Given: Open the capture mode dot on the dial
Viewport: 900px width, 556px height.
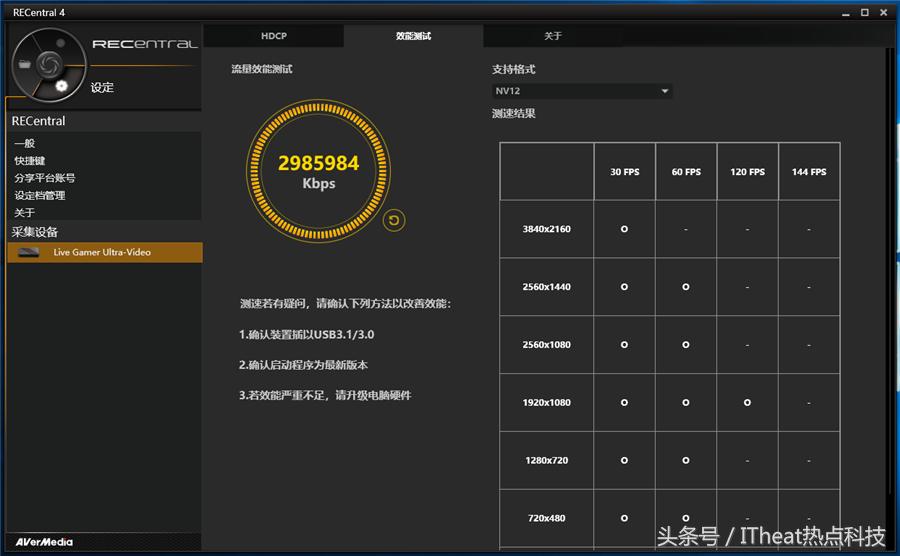Looking at the screenshot, I should (60, 43).
